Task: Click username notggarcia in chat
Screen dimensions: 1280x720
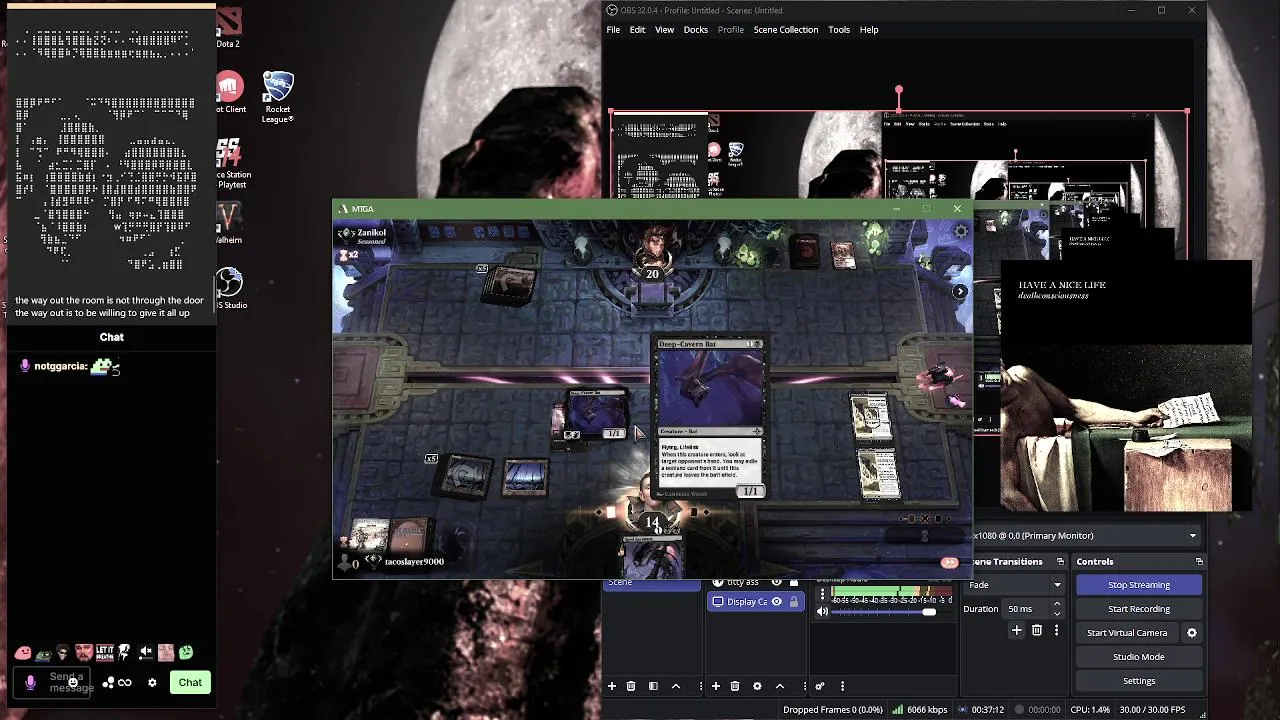Action: [60, 367]
